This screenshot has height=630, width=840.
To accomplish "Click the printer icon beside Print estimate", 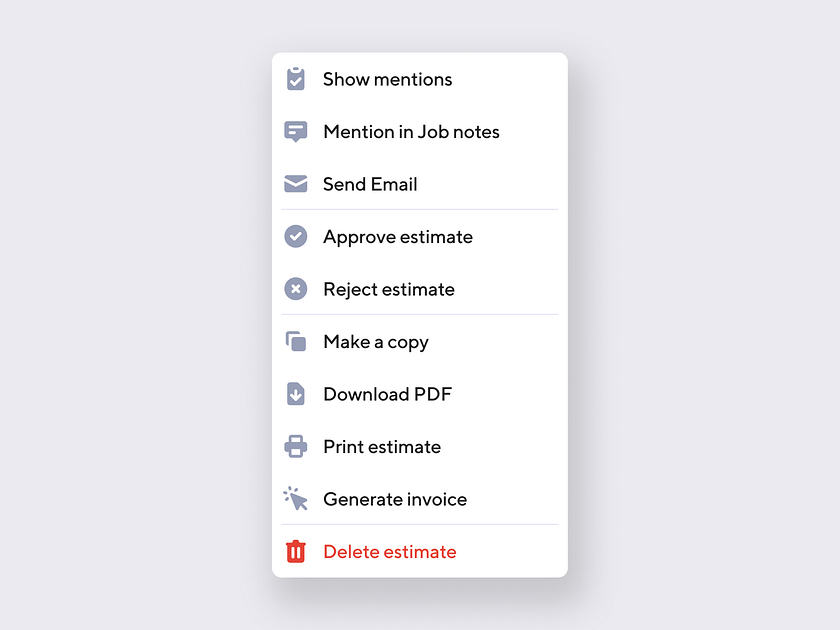I will (296, 446).
